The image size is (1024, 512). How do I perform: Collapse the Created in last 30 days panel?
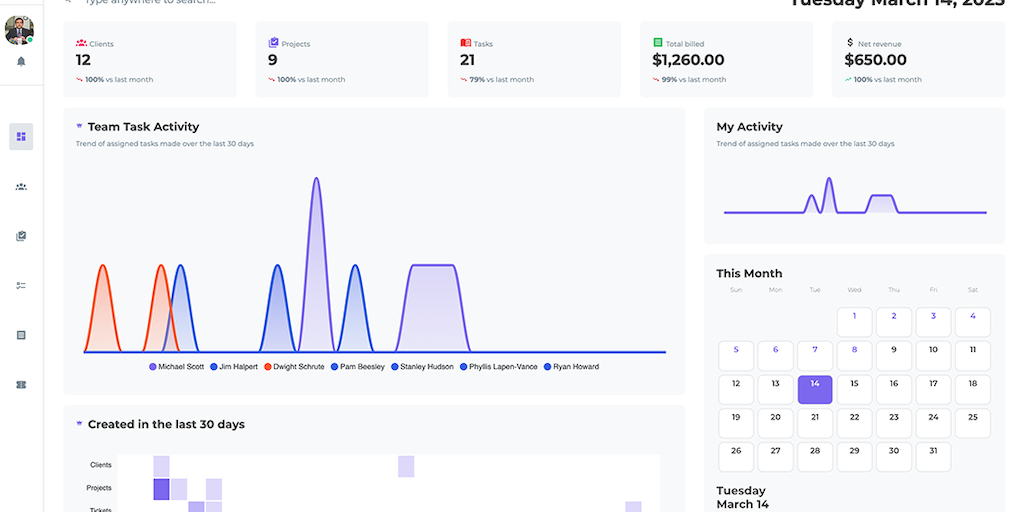coord(79,424)
